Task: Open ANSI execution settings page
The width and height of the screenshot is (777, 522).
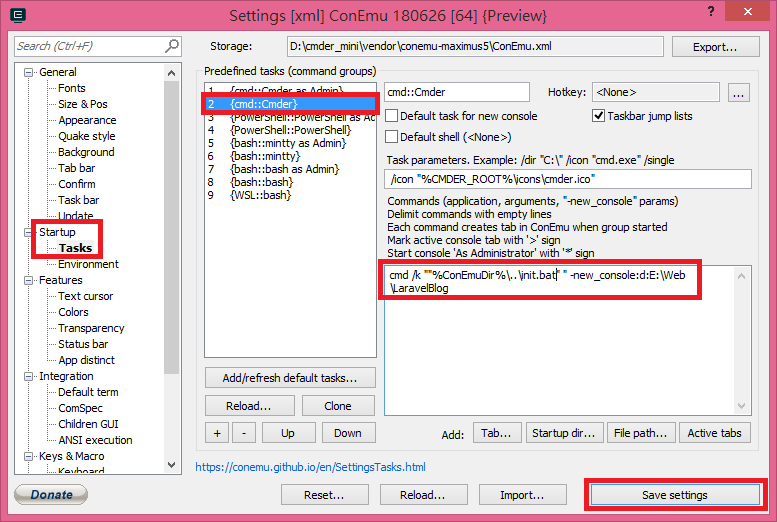Action: [x=95, y=440]
